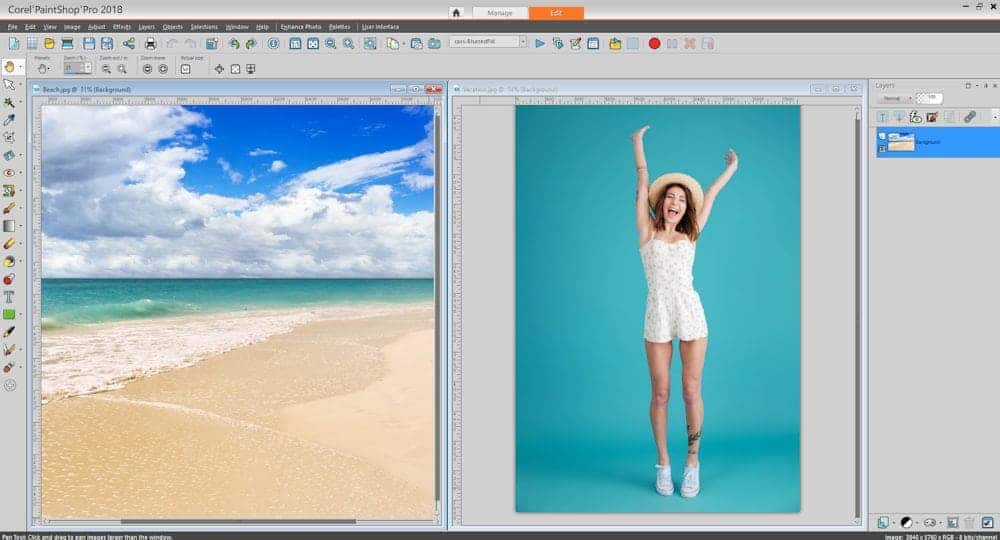Select the Text tool
Viewport: 1000px width, 540px height.
point(10,297)
